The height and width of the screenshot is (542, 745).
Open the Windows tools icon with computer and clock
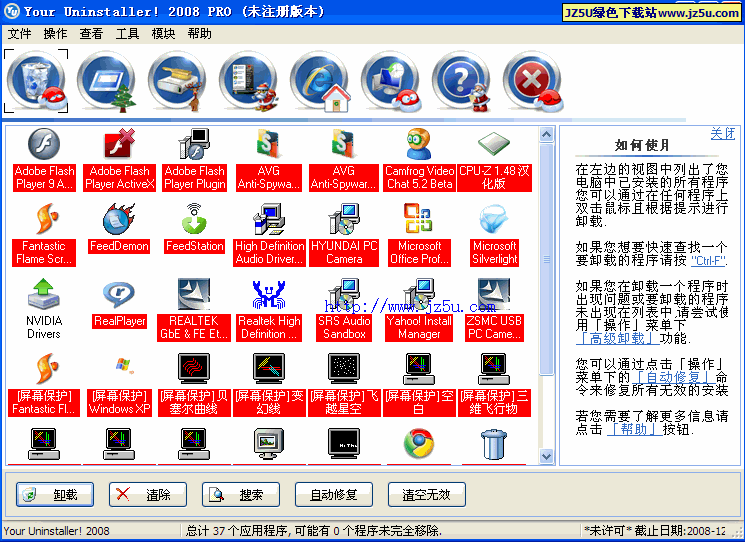point(390,81)
